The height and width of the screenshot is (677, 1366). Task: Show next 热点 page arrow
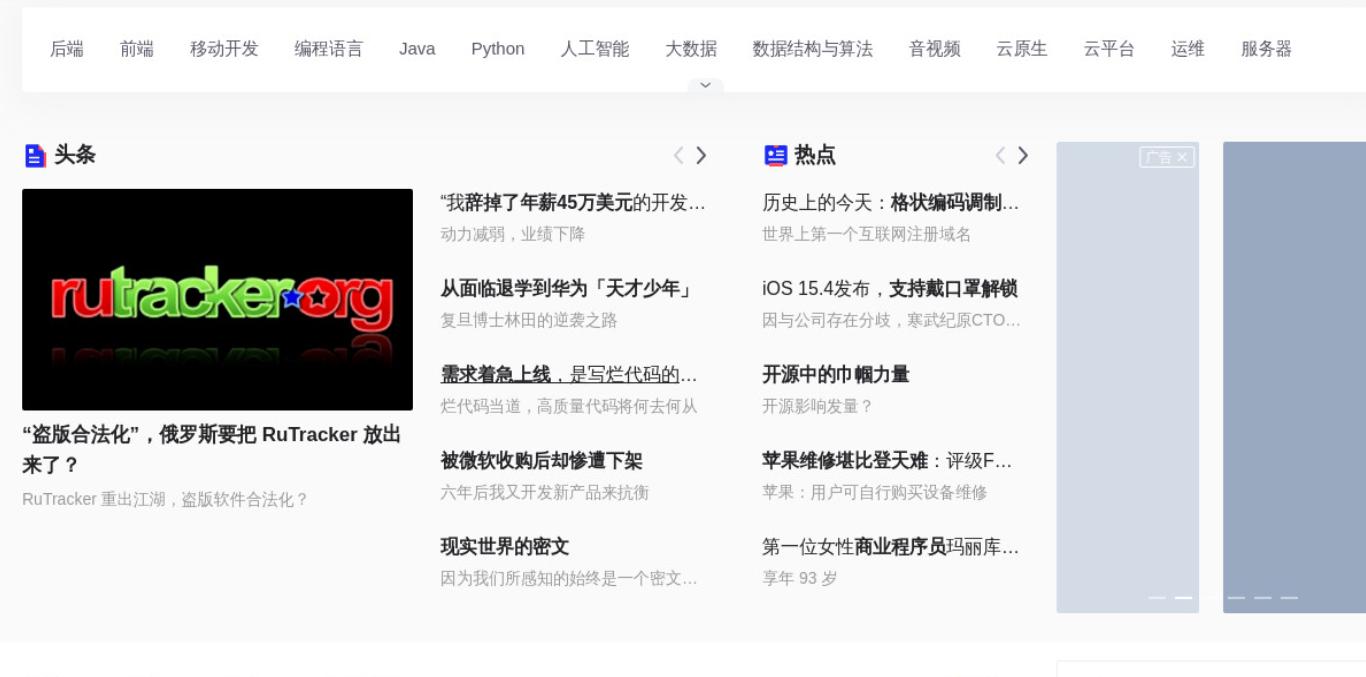tap(1023, 155)
